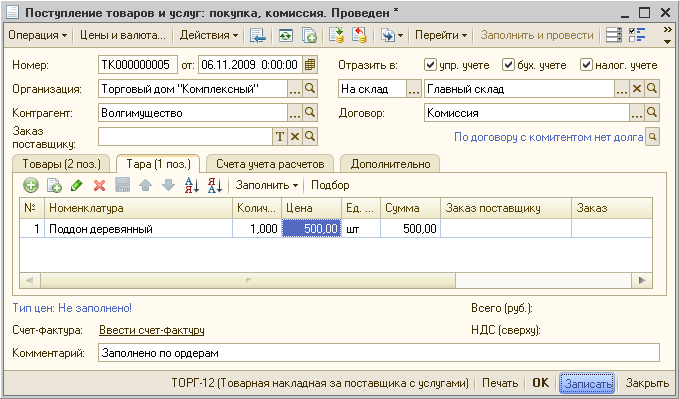The image size is (679, 399).
Task: Click the Количество cell 1,000
Action: click(257, 228)
